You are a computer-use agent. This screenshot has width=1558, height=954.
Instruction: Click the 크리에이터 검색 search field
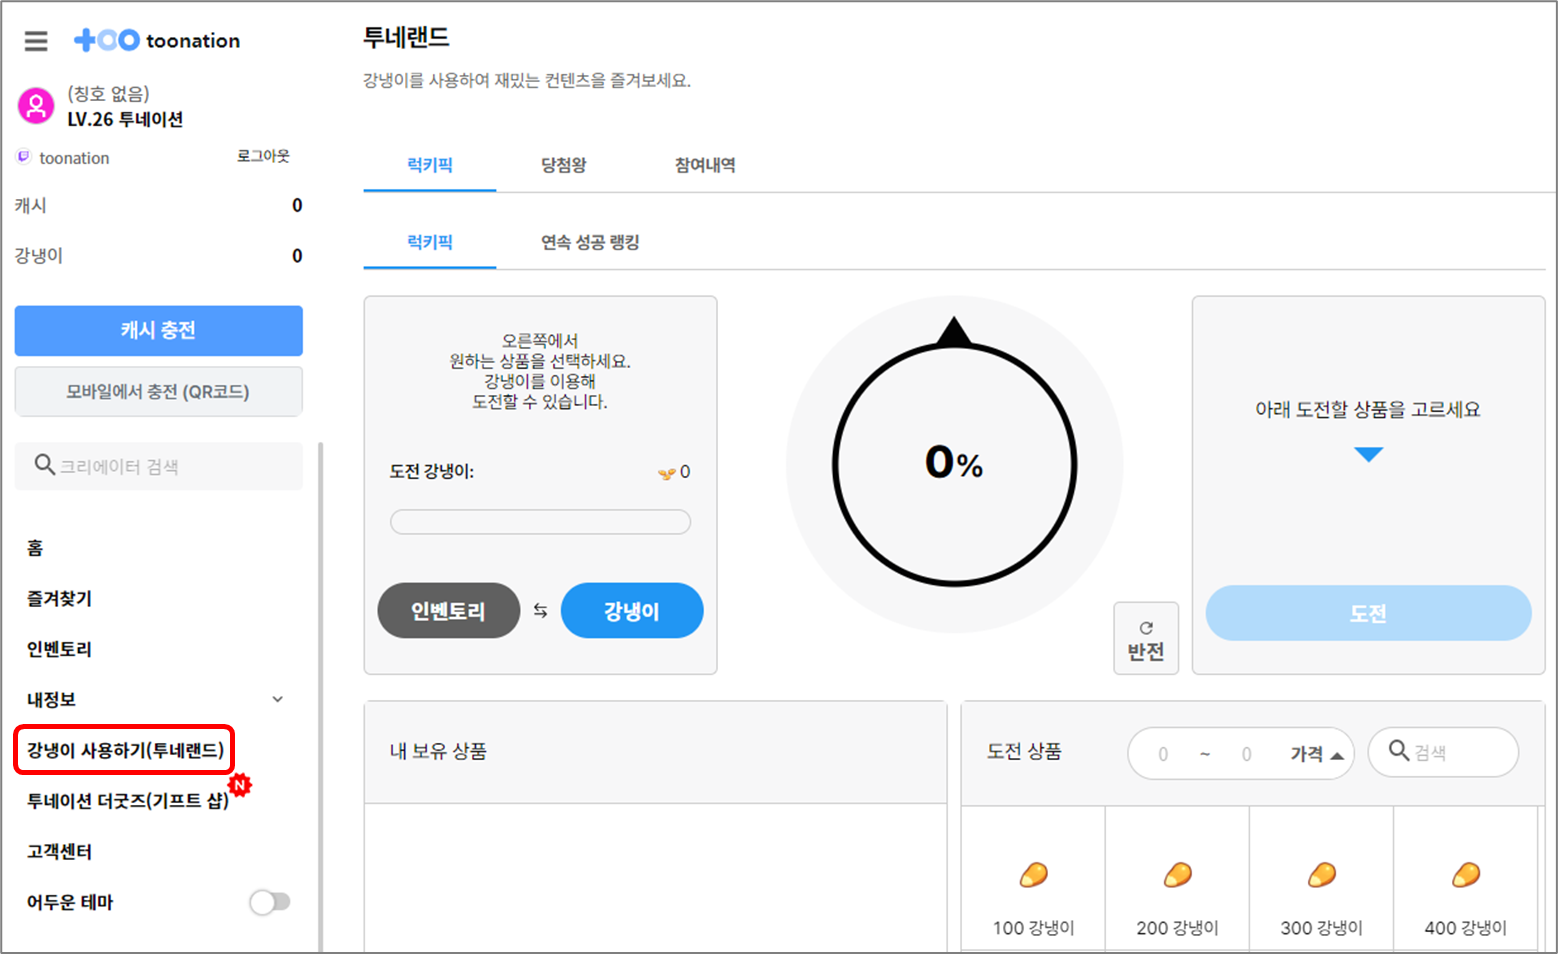pos(160,466)
